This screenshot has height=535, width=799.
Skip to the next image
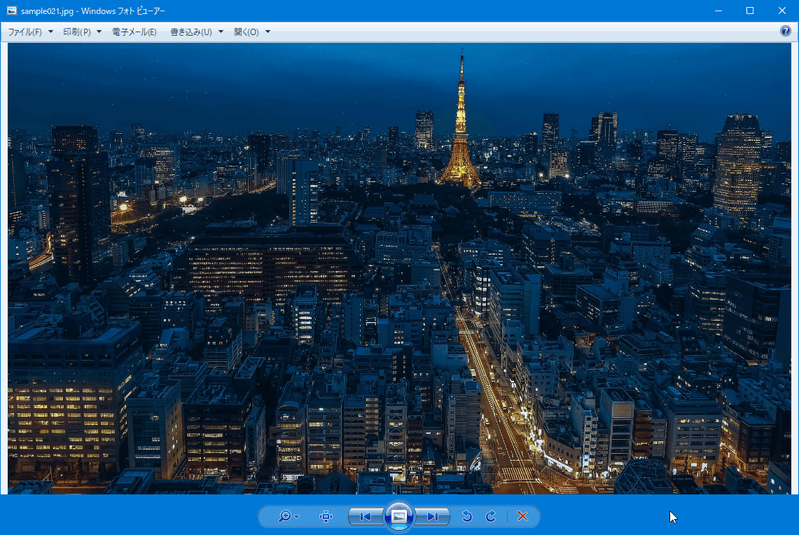click(x=432, y=517)
